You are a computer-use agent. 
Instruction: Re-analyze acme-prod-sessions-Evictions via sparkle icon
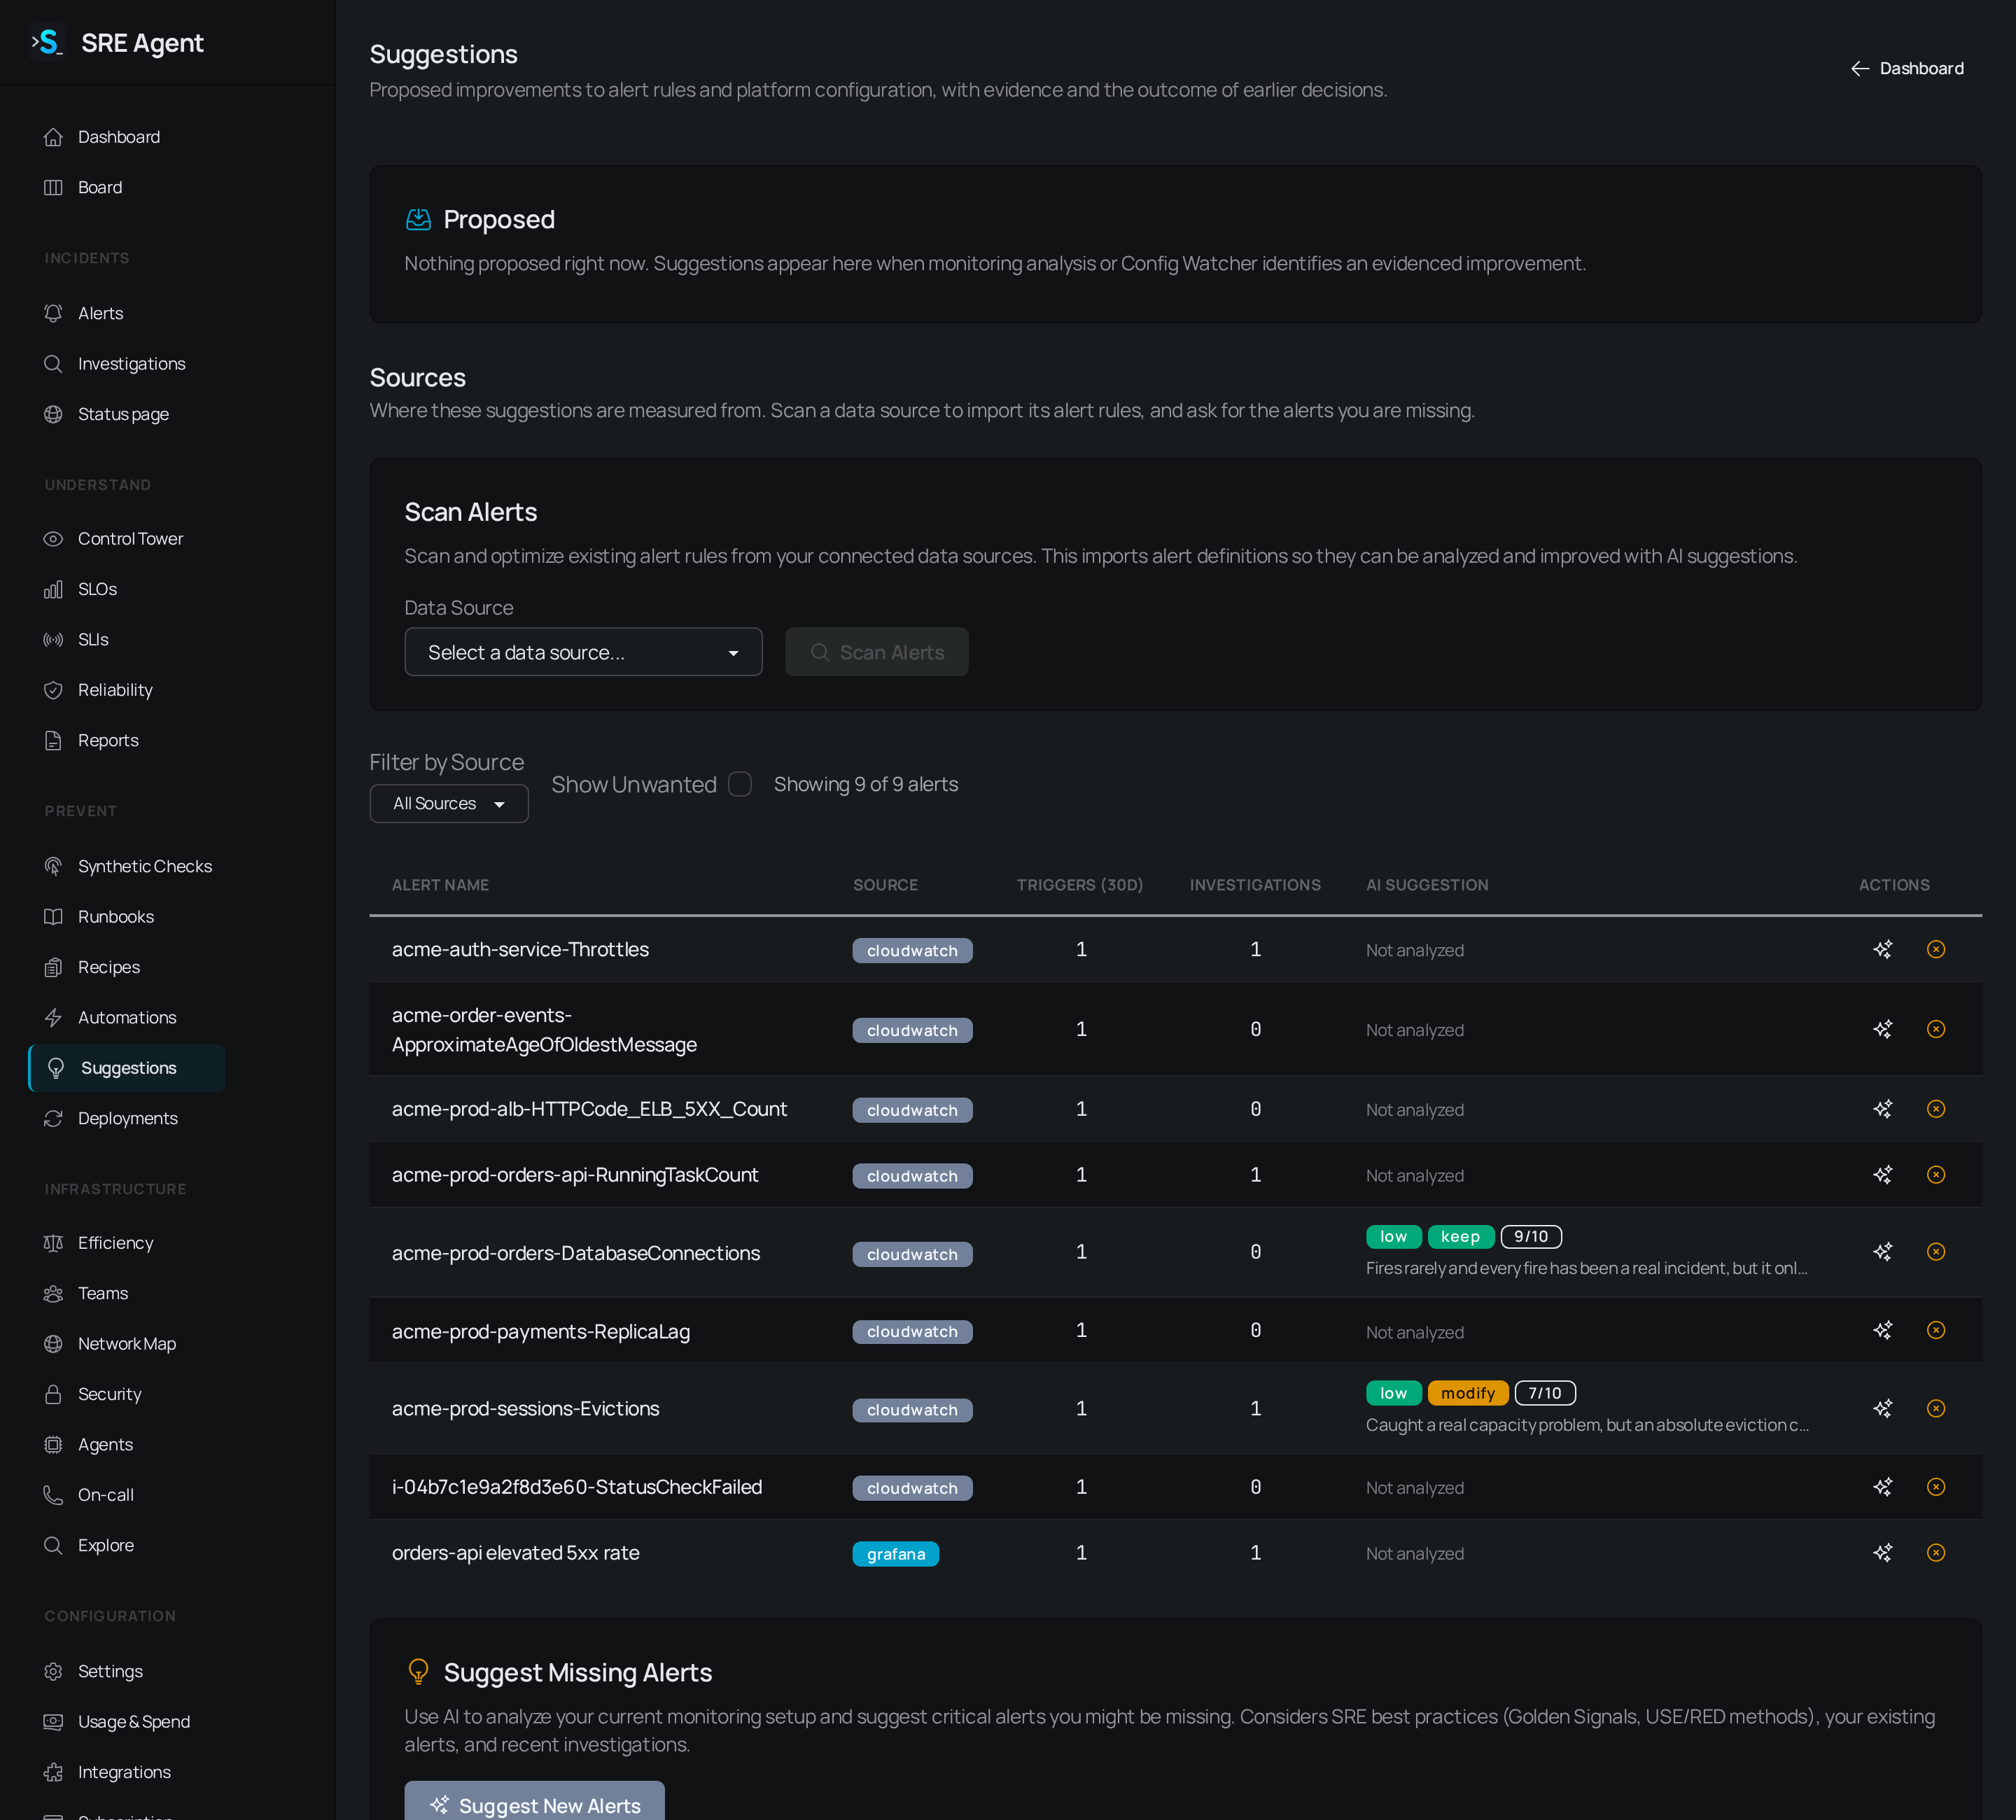(1882, 1408)
